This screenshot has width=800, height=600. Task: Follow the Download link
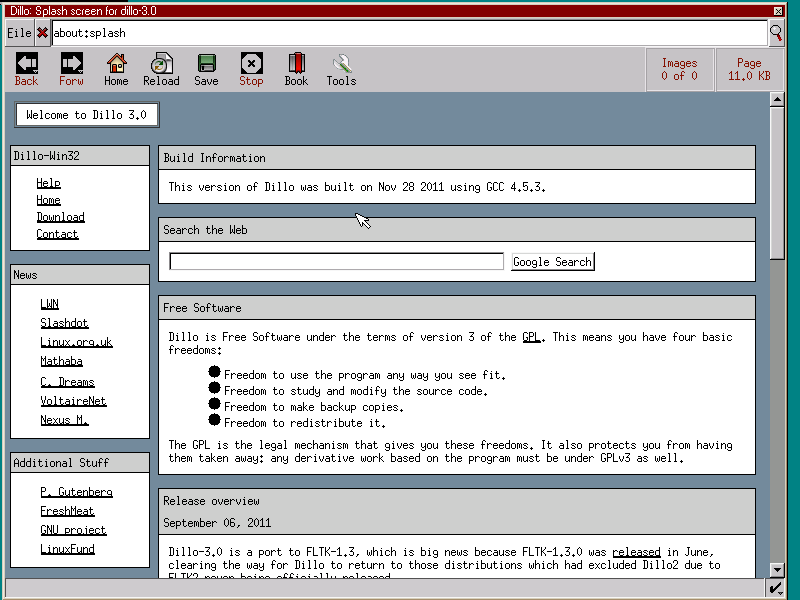click(60, 217)
